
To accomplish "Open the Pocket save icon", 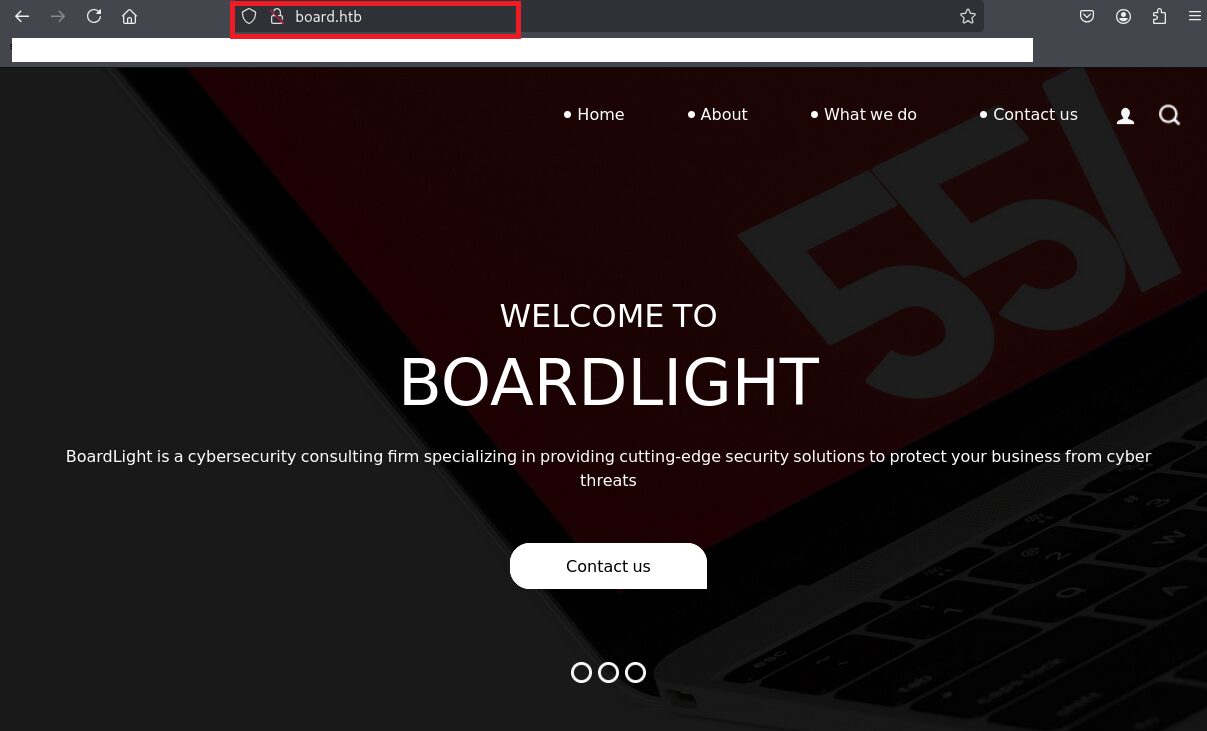I will pyautogui.click(x=1086, y=16).
